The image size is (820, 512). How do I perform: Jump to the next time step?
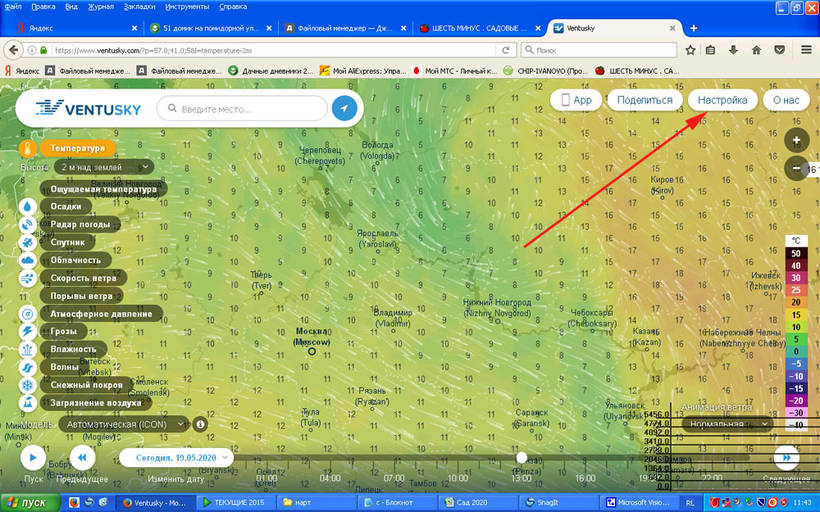(786, 458)
